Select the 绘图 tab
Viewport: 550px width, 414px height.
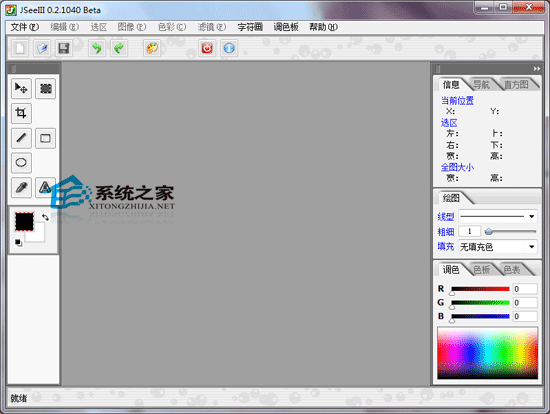[x=451, y=198]
